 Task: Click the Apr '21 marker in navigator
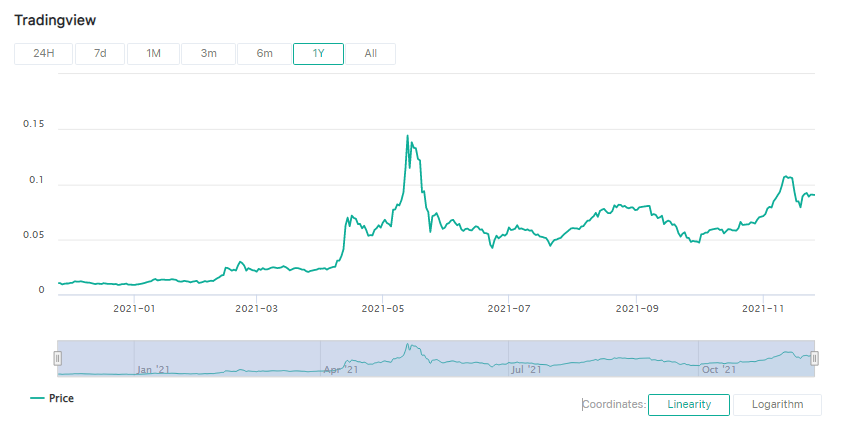point(341,370)
